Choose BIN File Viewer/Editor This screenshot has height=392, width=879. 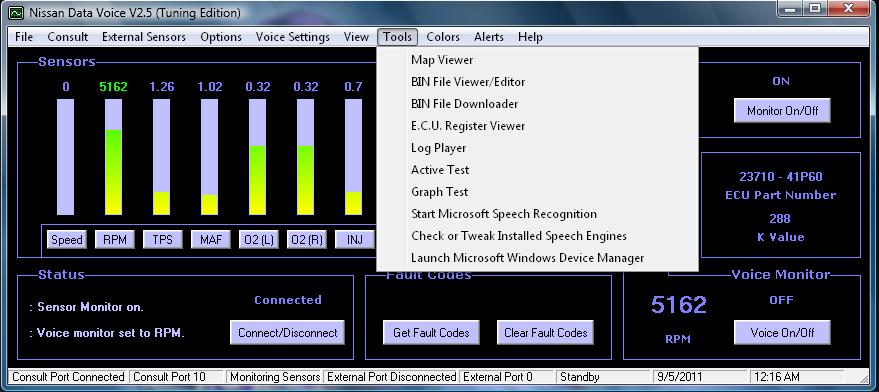[x=537, y=82]
